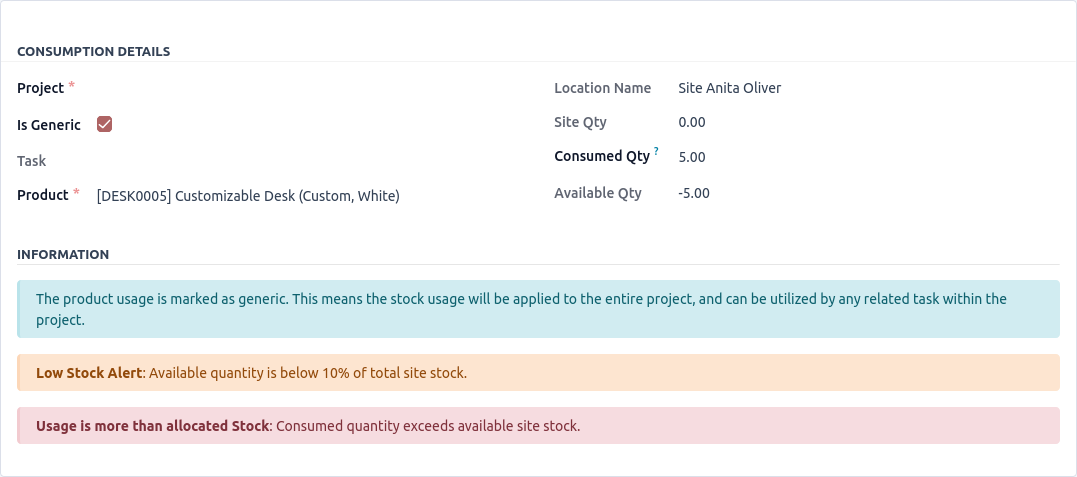Click the Project field label

click(41, 88)
